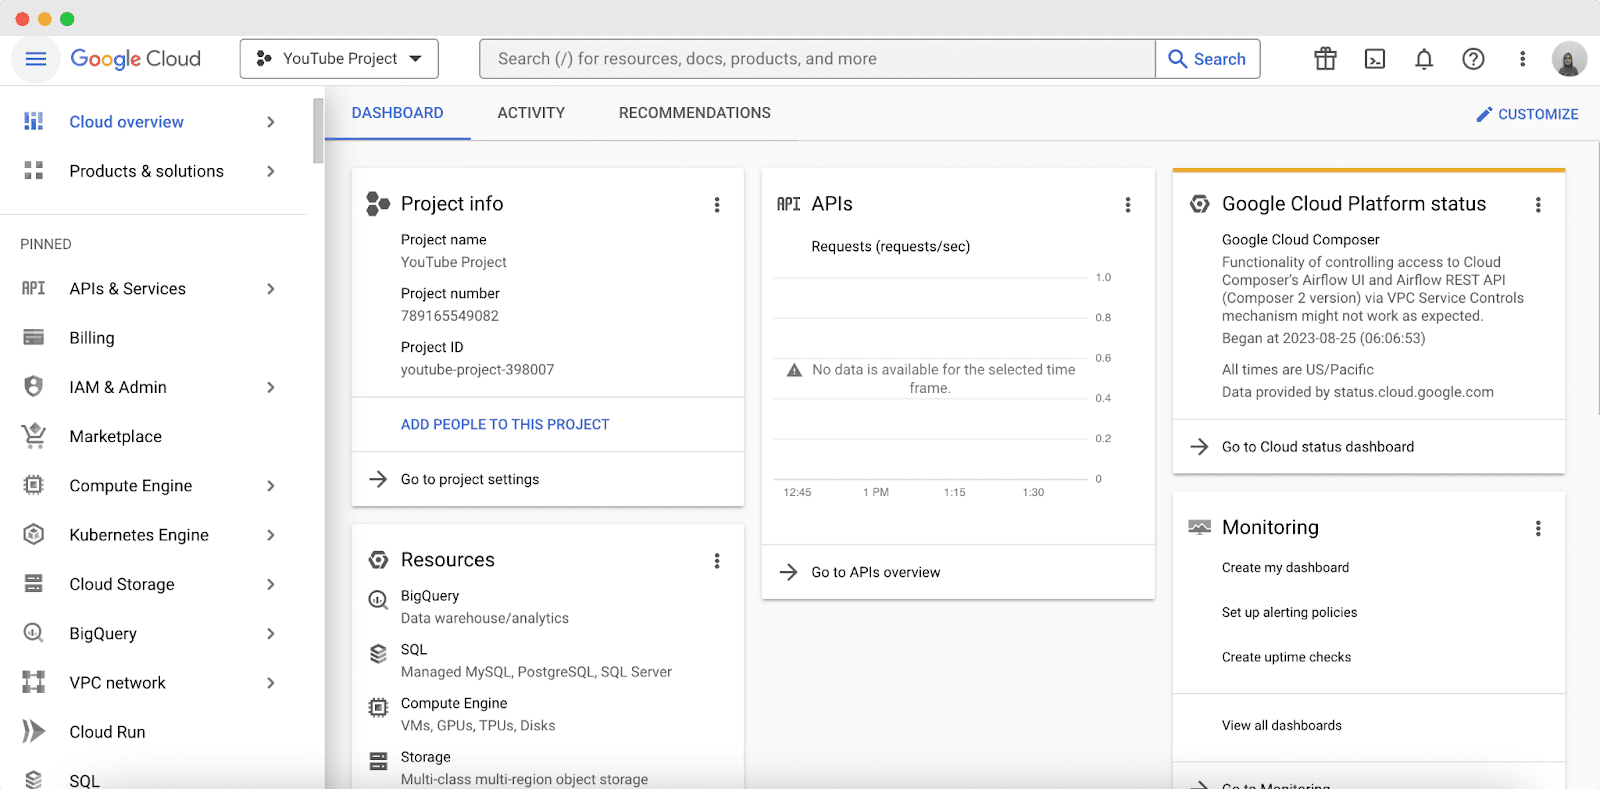Go to project settings link

470,479
